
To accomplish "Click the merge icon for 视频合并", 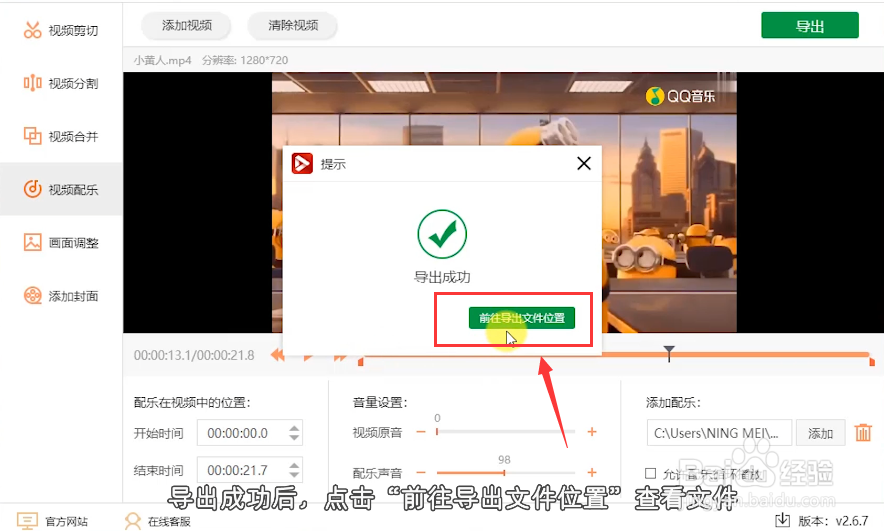I will 33,136.
